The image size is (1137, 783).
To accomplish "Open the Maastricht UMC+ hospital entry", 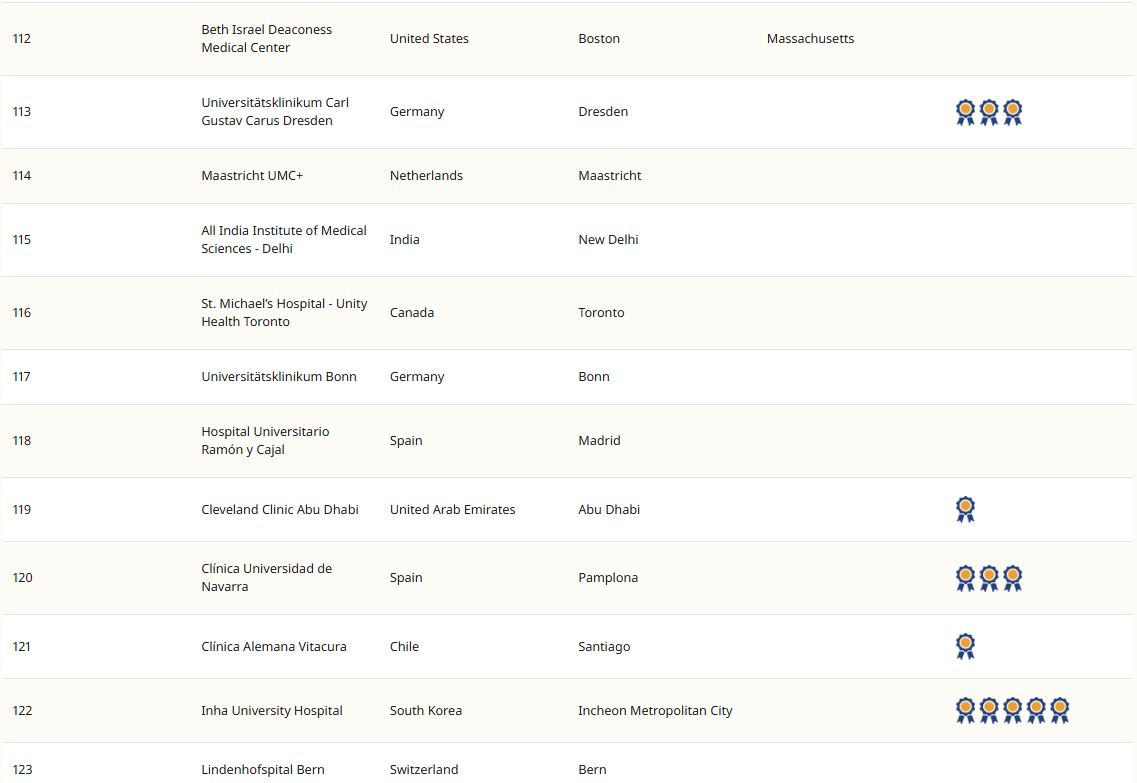I will 252,176.
